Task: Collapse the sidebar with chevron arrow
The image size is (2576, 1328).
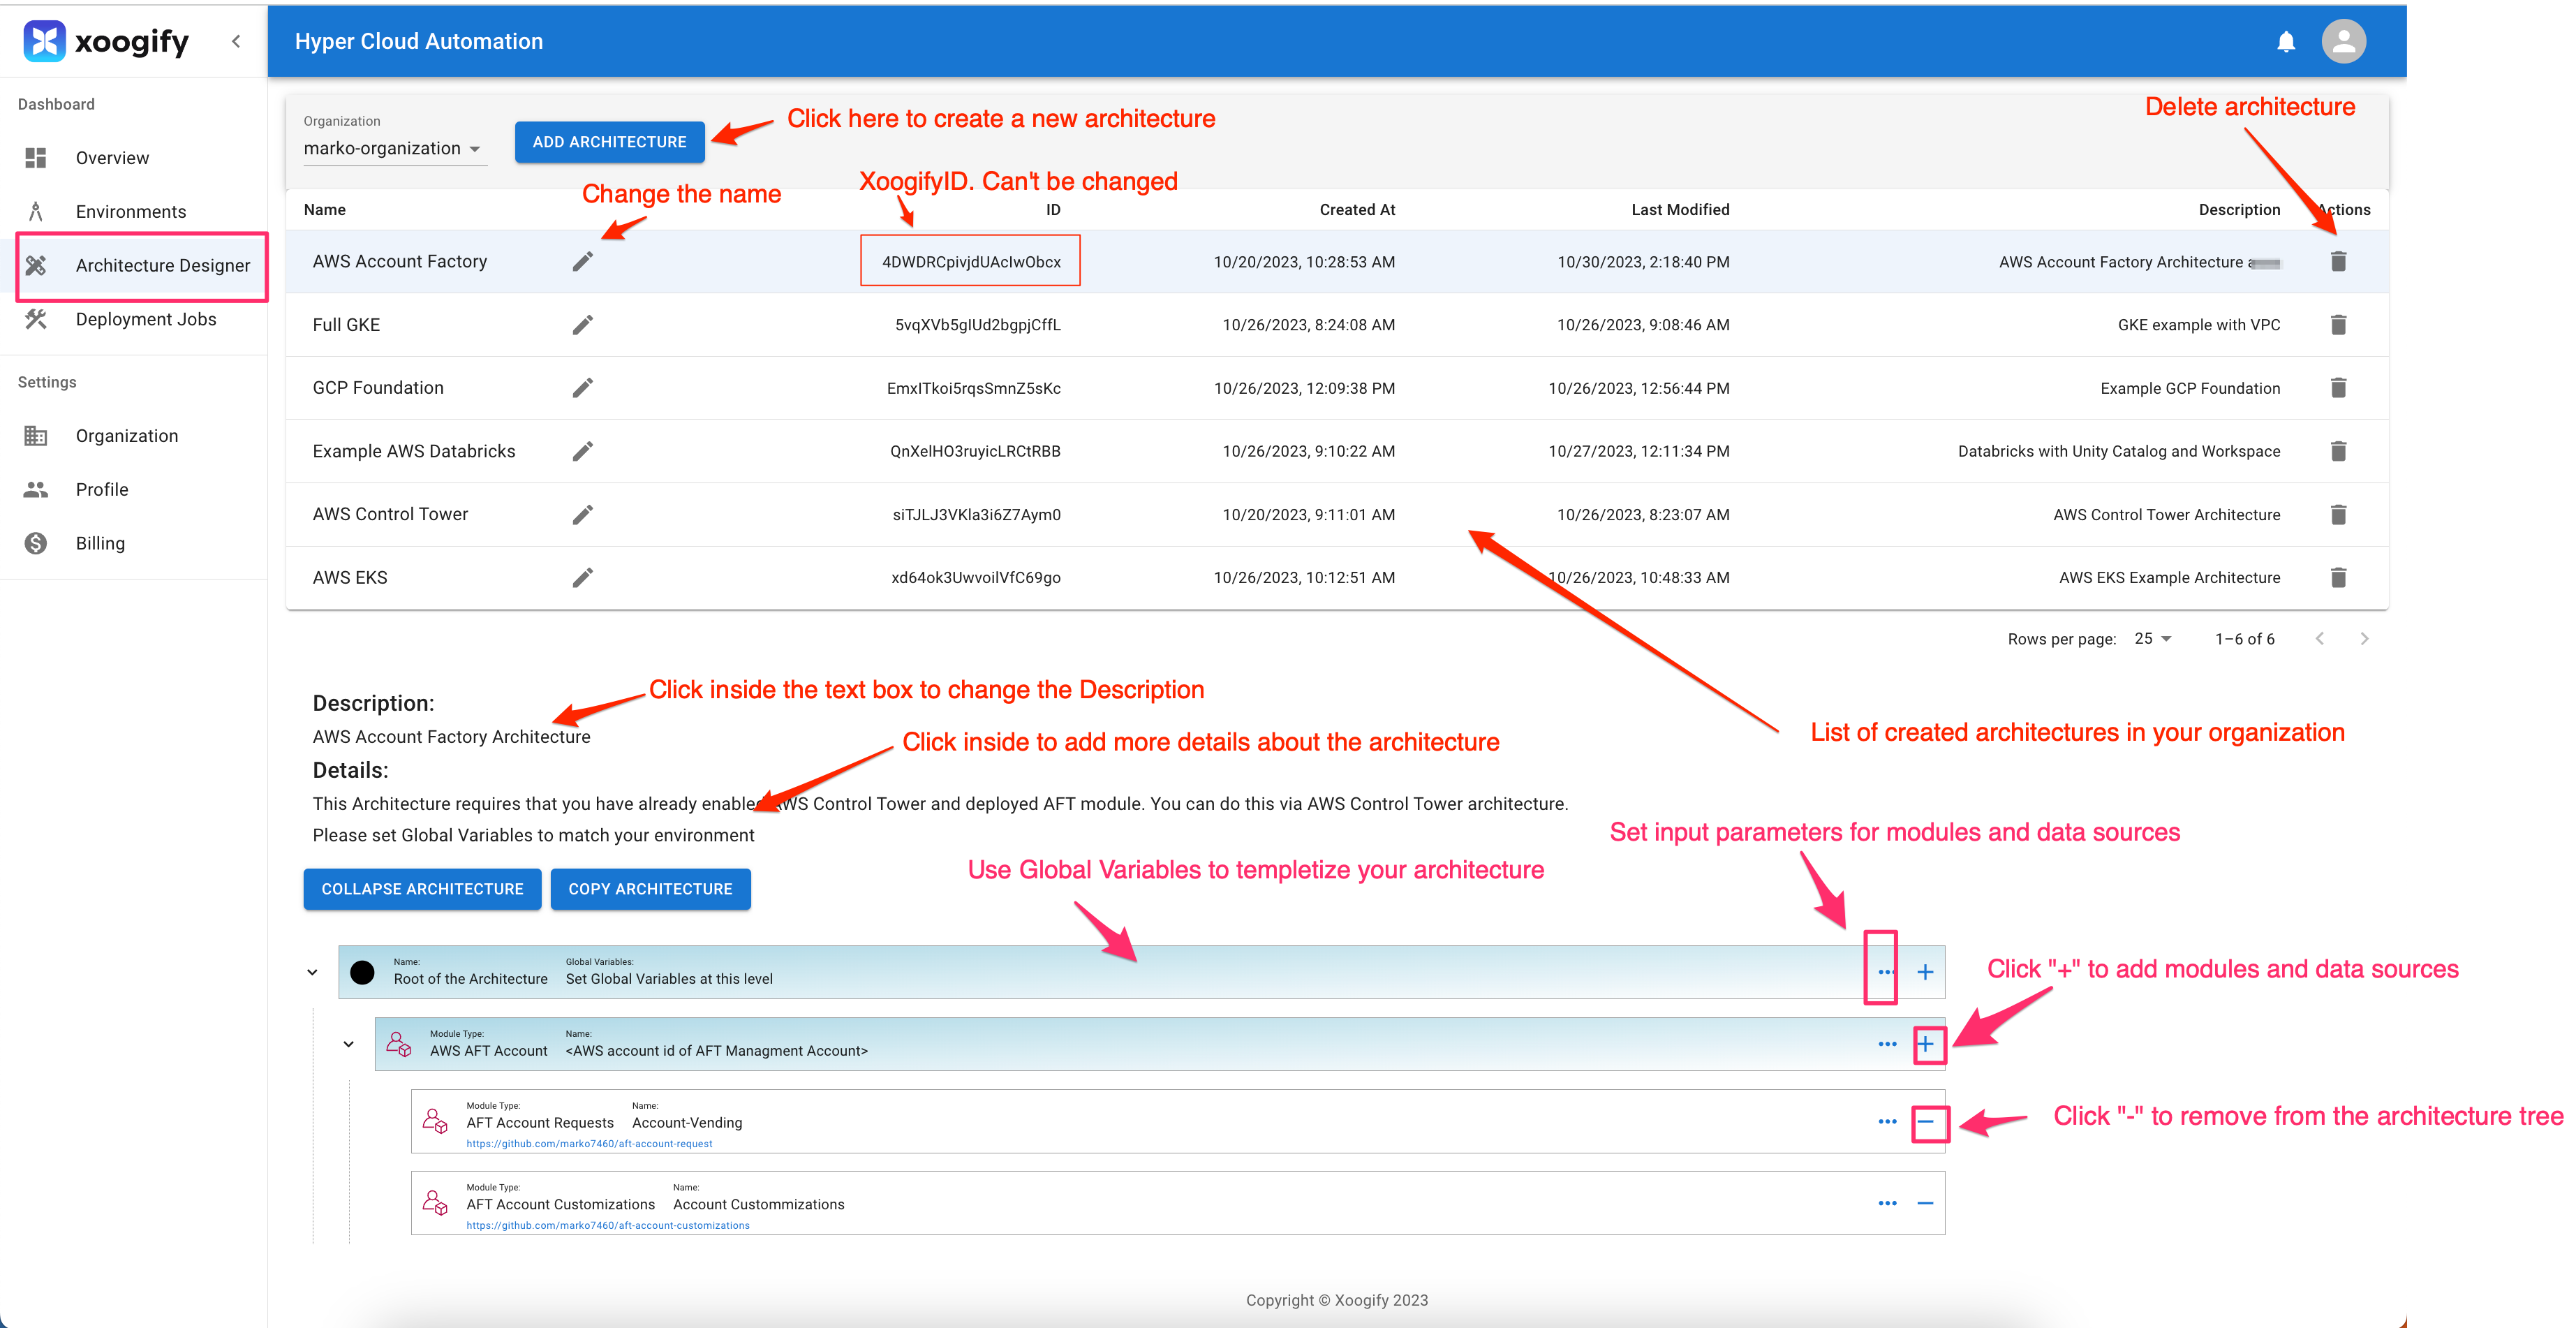Action: click(x=236, y=41)
